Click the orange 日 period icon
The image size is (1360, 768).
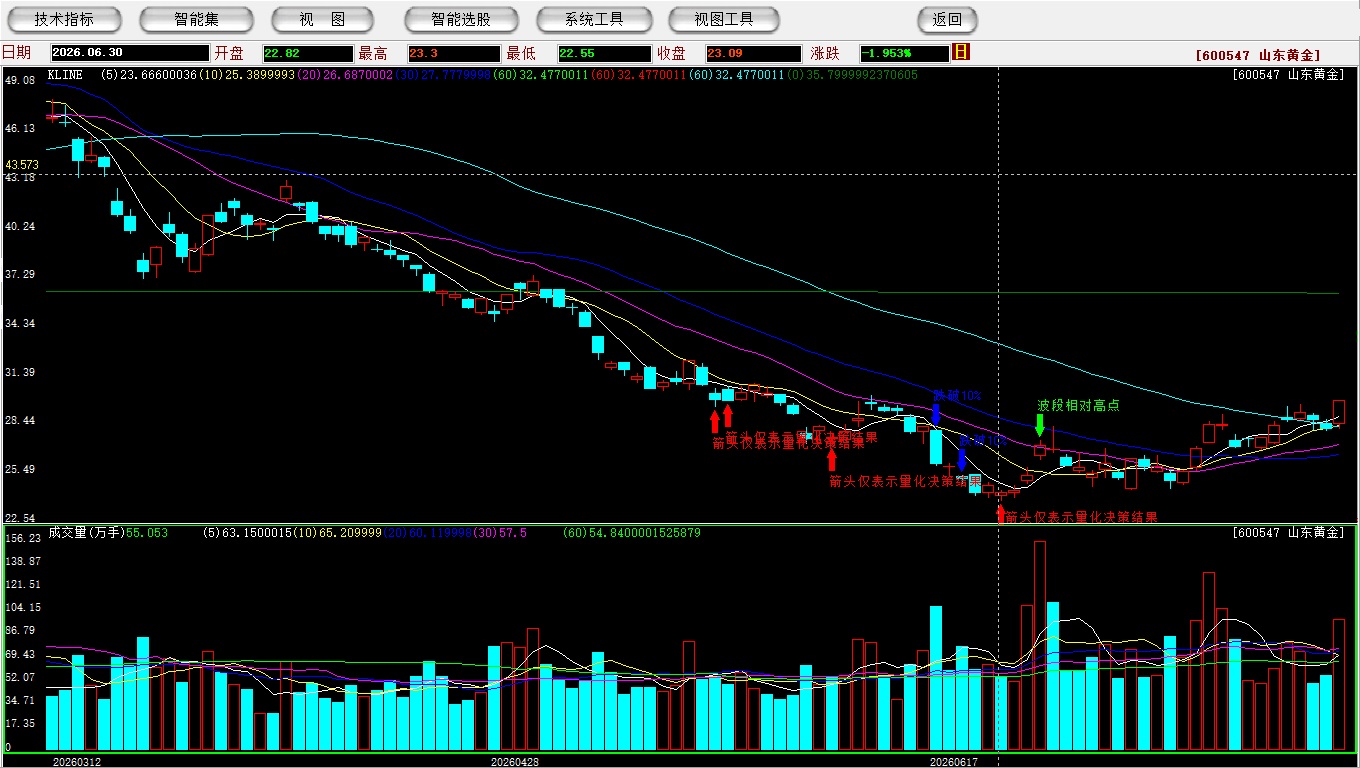click(961, 52)
